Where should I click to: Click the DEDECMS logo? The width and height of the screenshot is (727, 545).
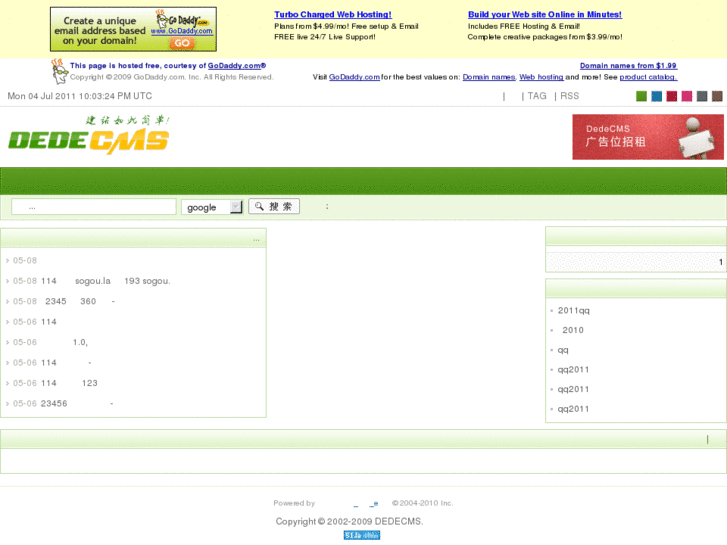click(89, 135)
